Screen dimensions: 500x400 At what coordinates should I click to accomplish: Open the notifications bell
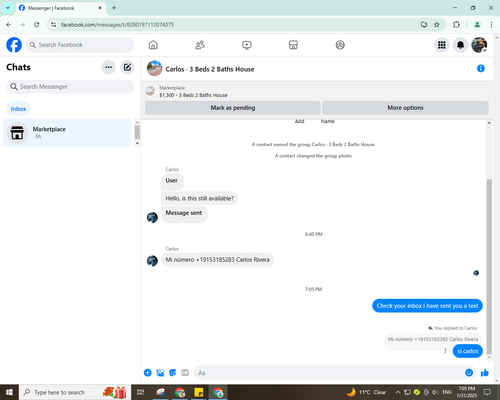click(x=460, y=45)
